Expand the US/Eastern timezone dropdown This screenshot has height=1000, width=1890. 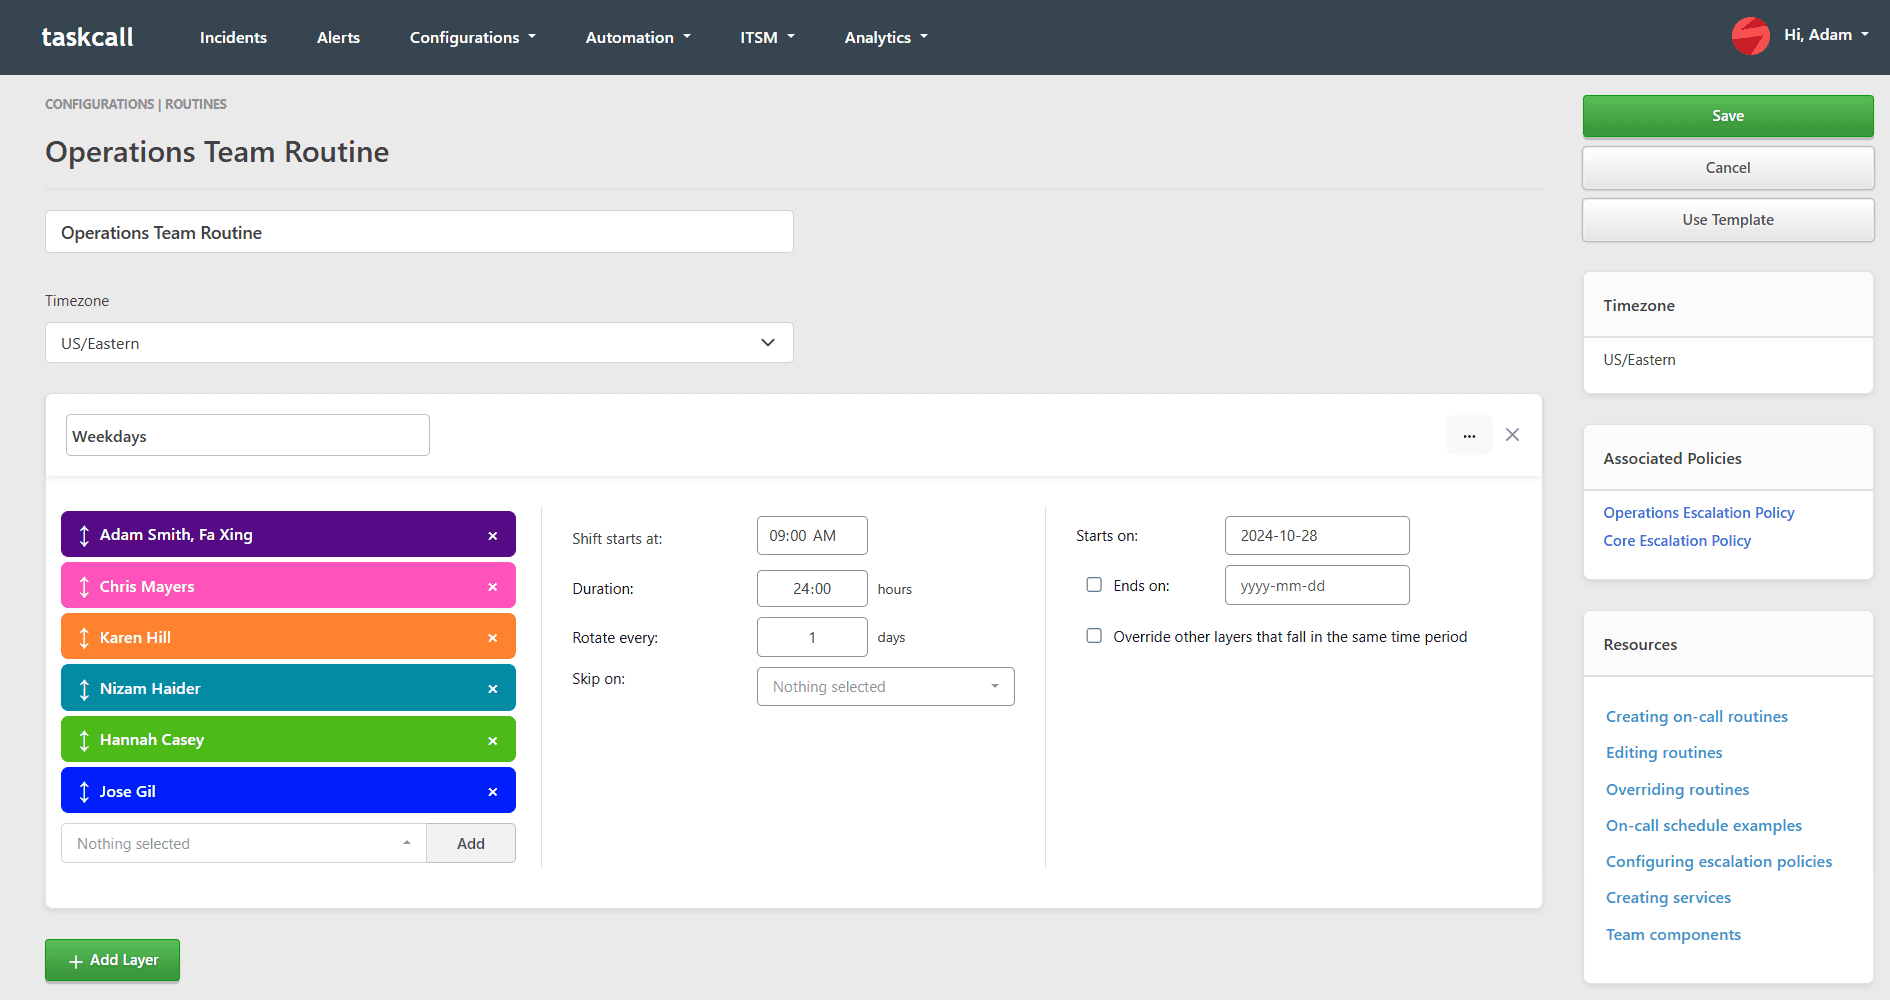tap(419, 343)
